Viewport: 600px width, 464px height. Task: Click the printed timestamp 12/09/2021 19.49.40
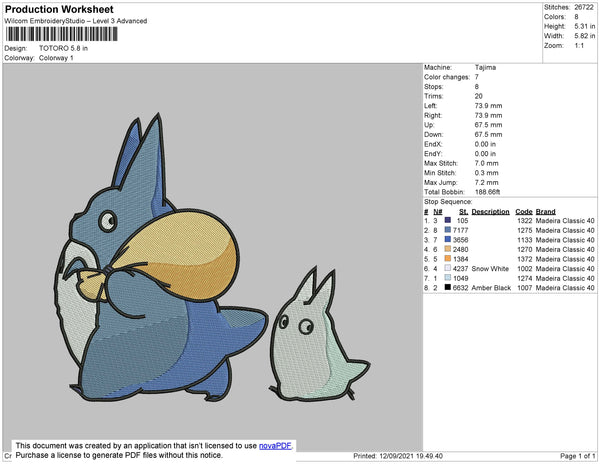point(411,456)
